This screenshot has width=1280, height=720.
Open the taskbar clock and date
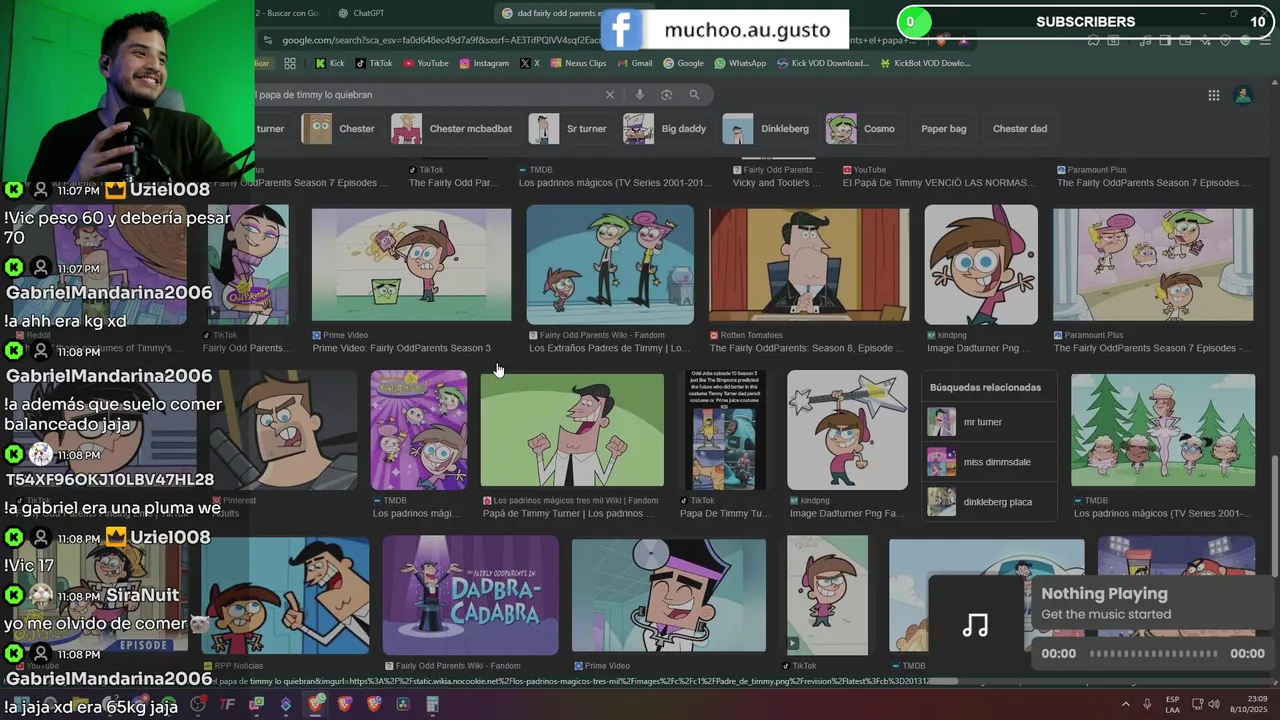[x=1249, y=704]
